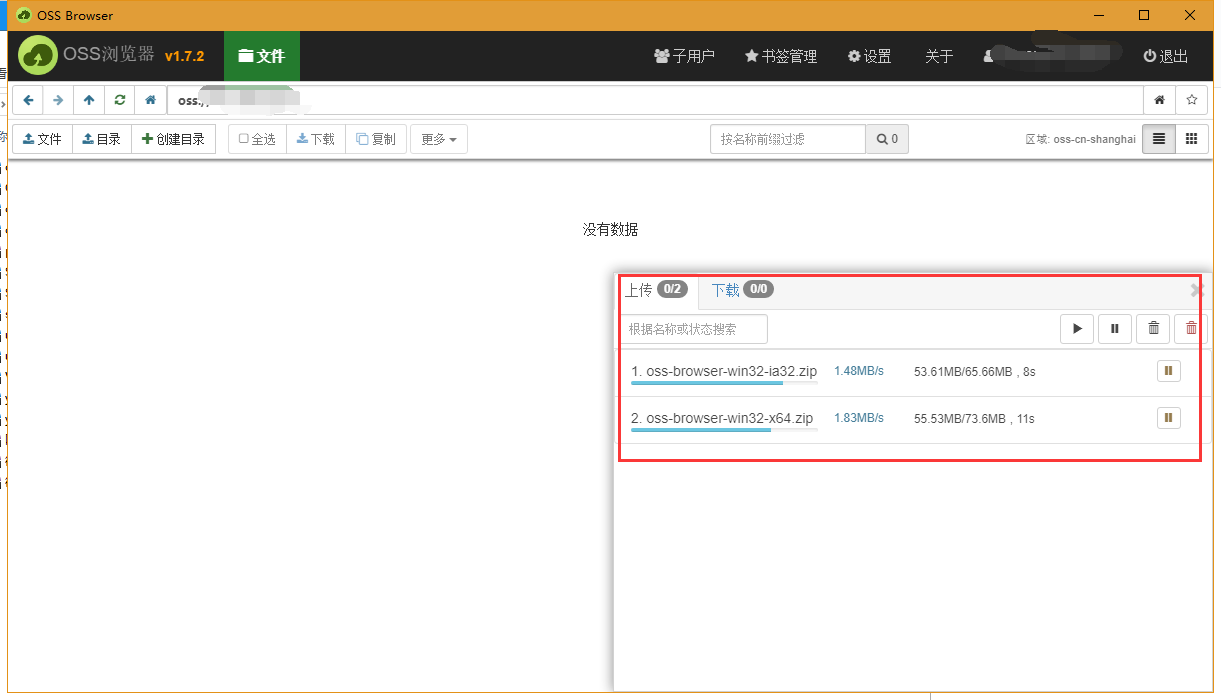1221x700 pixels.
Task: Click the 没有数据 empty message
Action: (610, 230)
